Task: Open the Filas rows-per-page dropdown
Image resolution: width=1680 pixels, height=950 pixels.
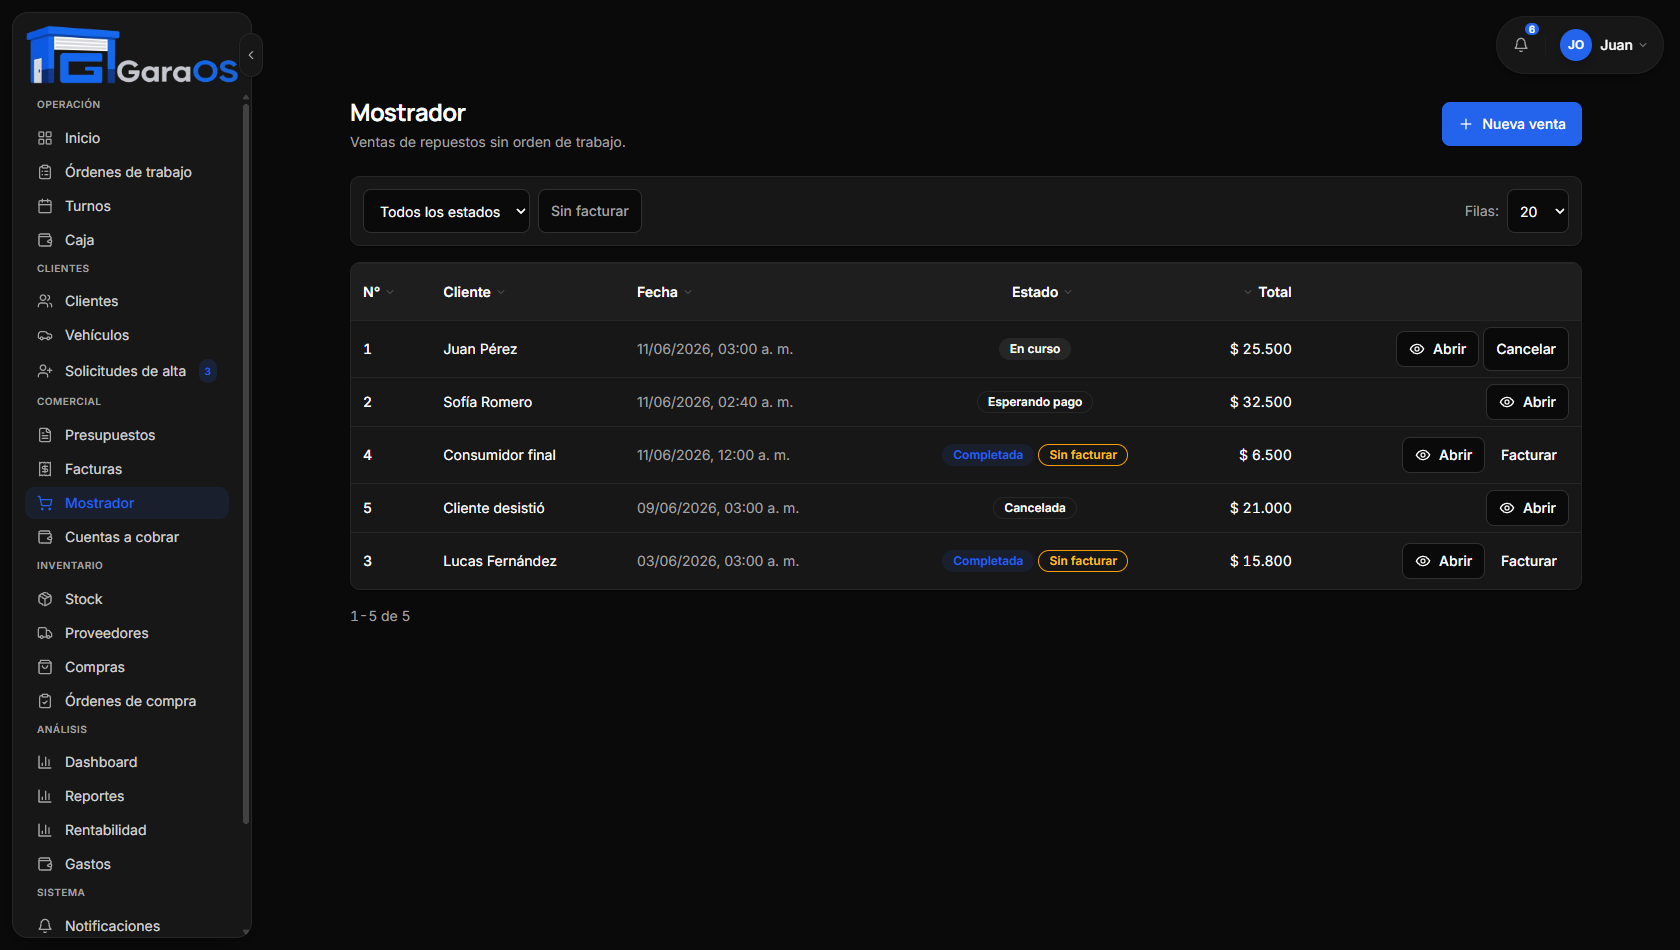Action: point(1538,211)
